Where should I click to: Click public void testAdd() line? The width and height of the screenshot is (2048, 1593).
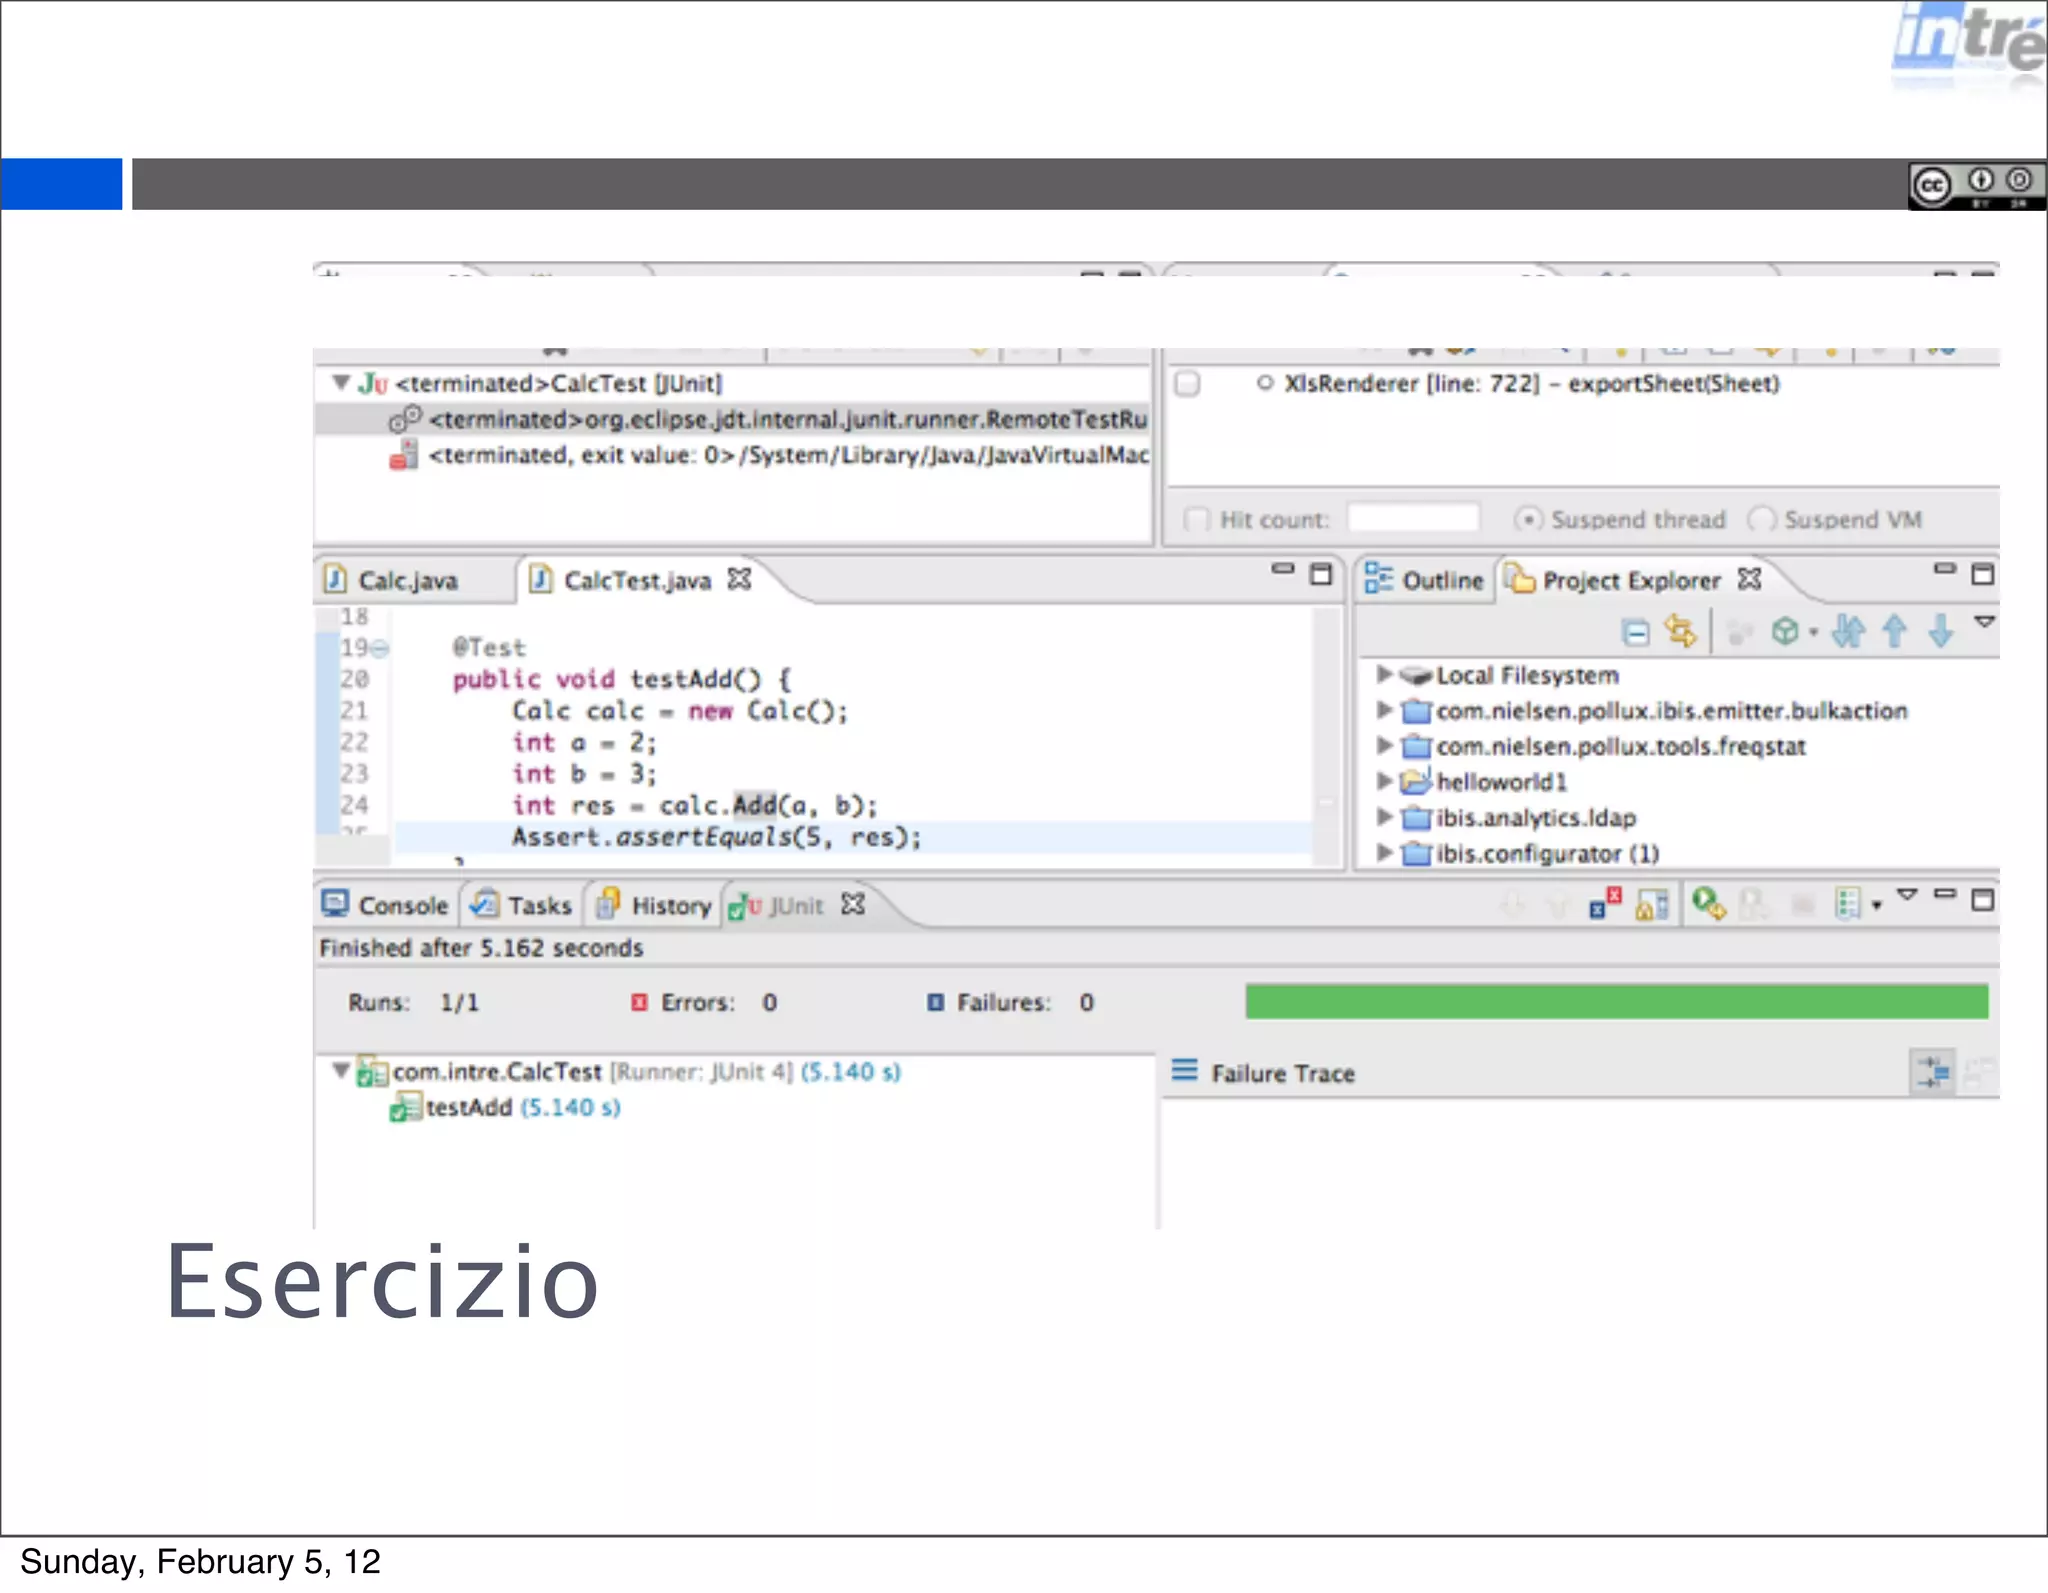[622, 679]
